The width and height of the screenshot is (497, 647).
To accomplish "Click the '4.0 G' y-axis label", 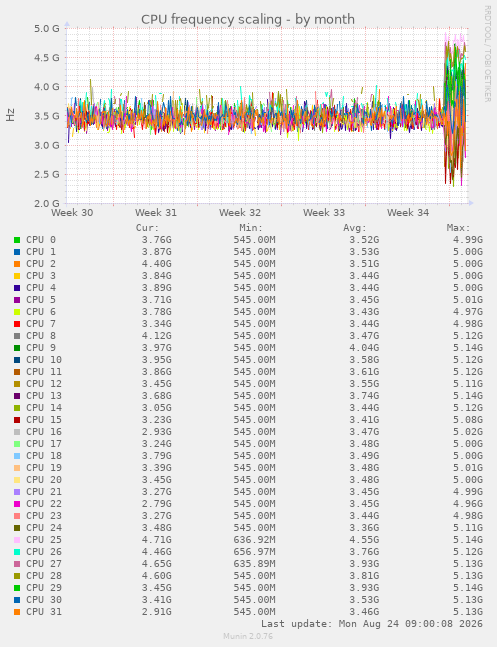I will [47, 87].
